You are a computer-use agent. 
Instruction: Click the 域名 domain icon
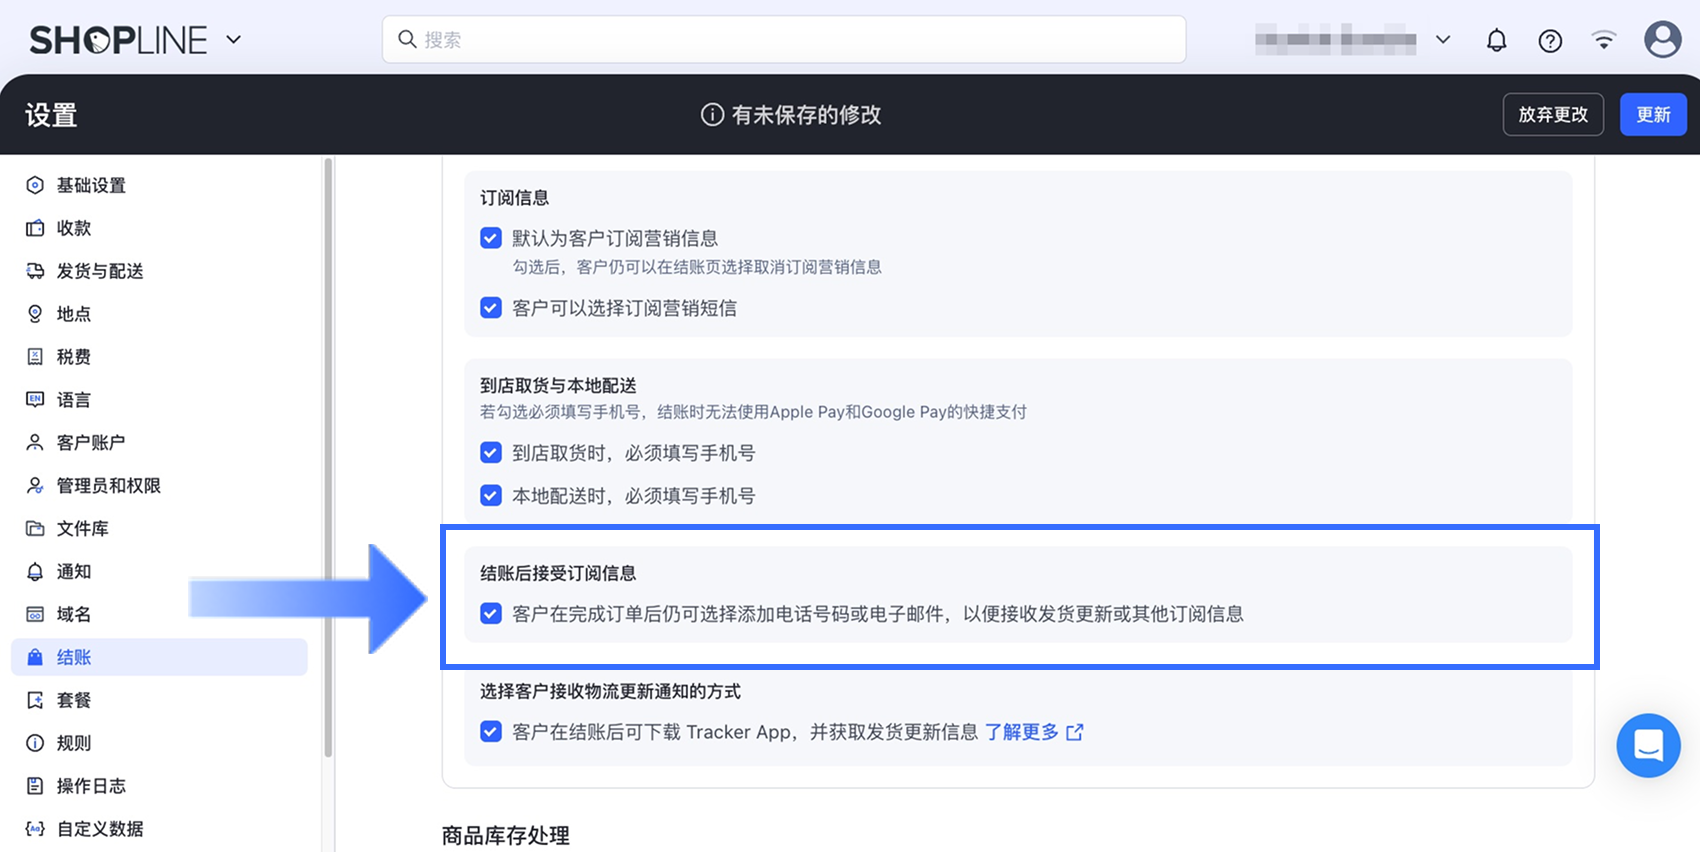coord(35,614)
